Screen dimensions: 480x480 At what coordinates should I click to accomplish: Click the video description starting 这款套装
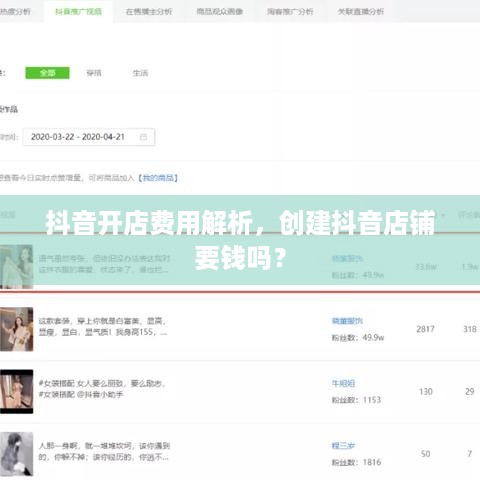point(103,327)
